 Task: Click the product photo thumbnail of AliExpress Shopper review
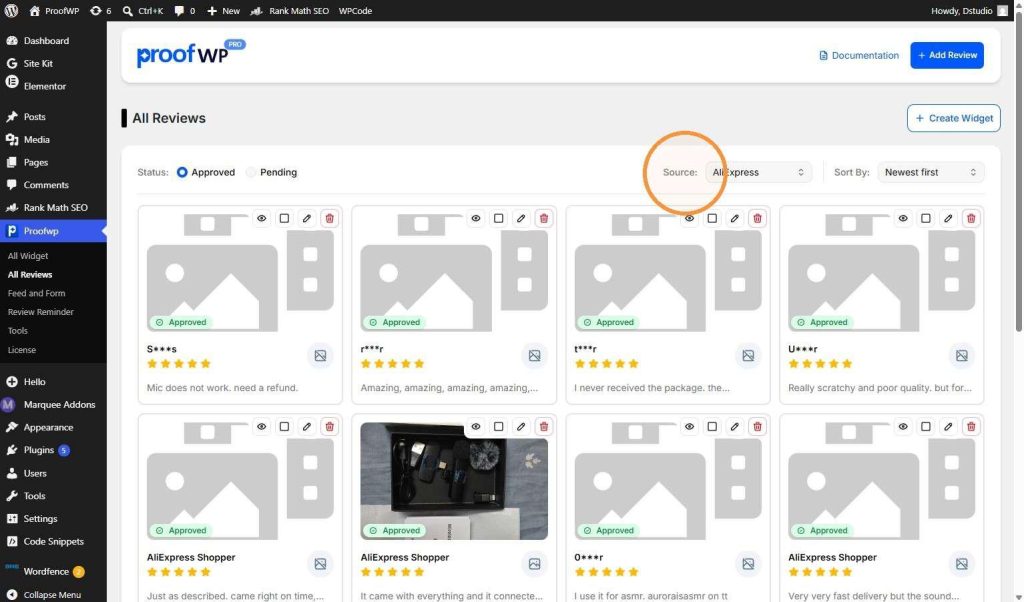(x=454, y=481)
